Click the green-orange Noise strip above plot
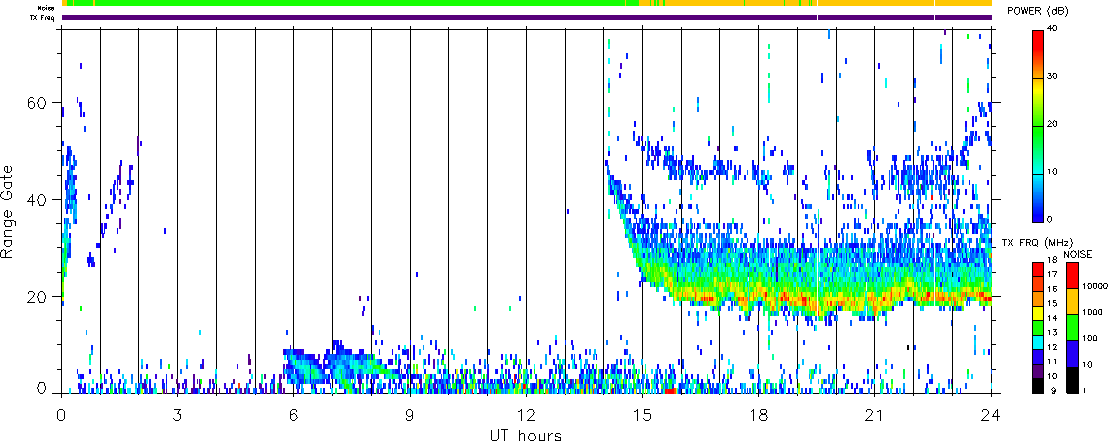Screen dimensions: 1108x441 526,4
